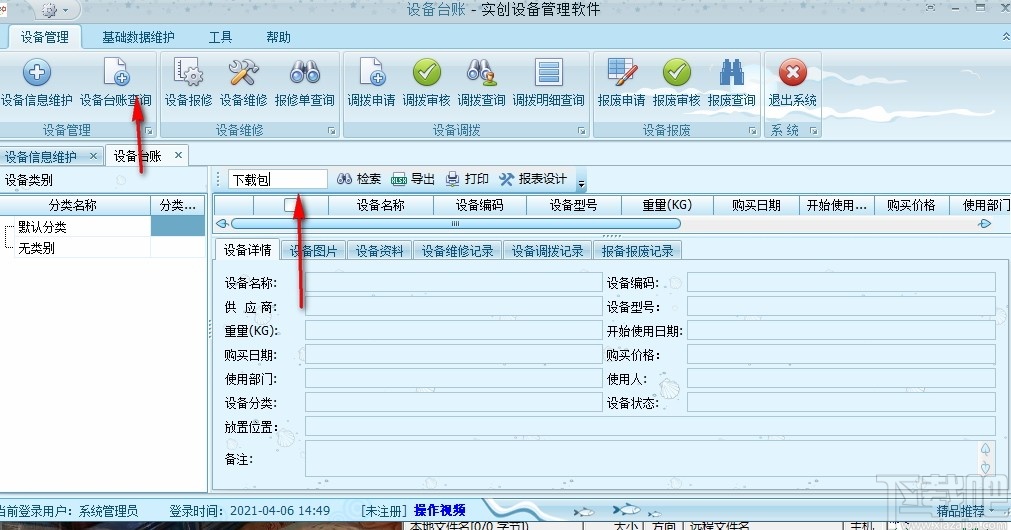Open 设备维修 wrench-and-screwdriver tool
1011x530 pixels.
click(x=243, y=83)
